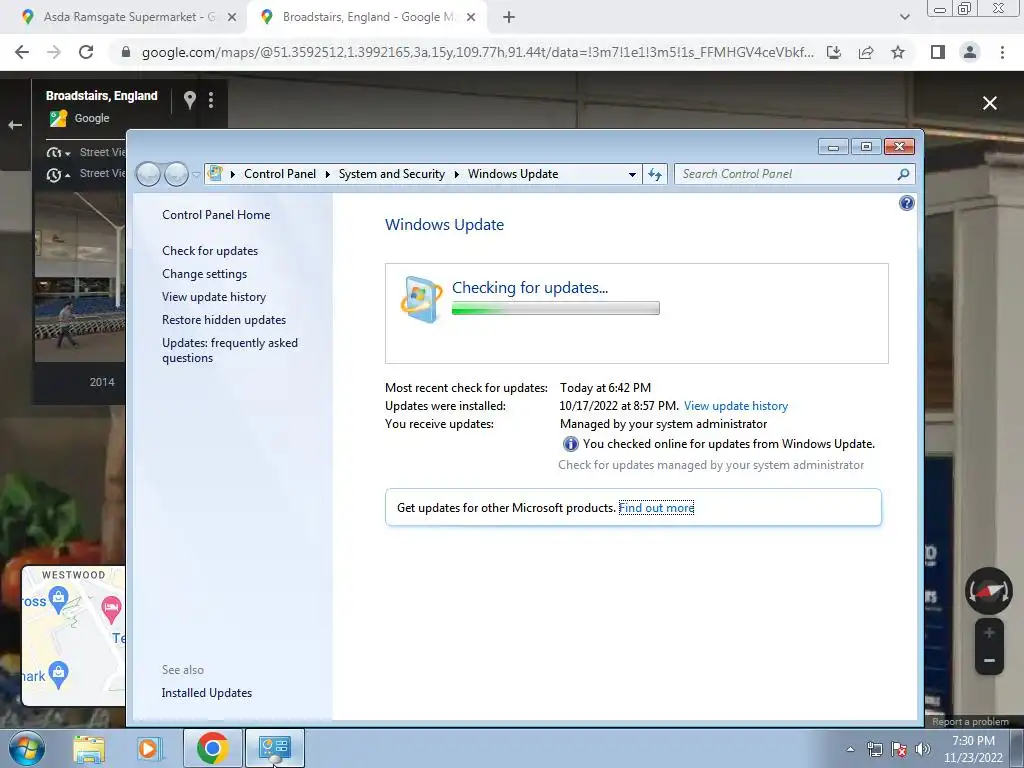Viewport: 1024px width, 768px height.
Task: Click the site lock icon in address bar
Action: tap(126, 52)
